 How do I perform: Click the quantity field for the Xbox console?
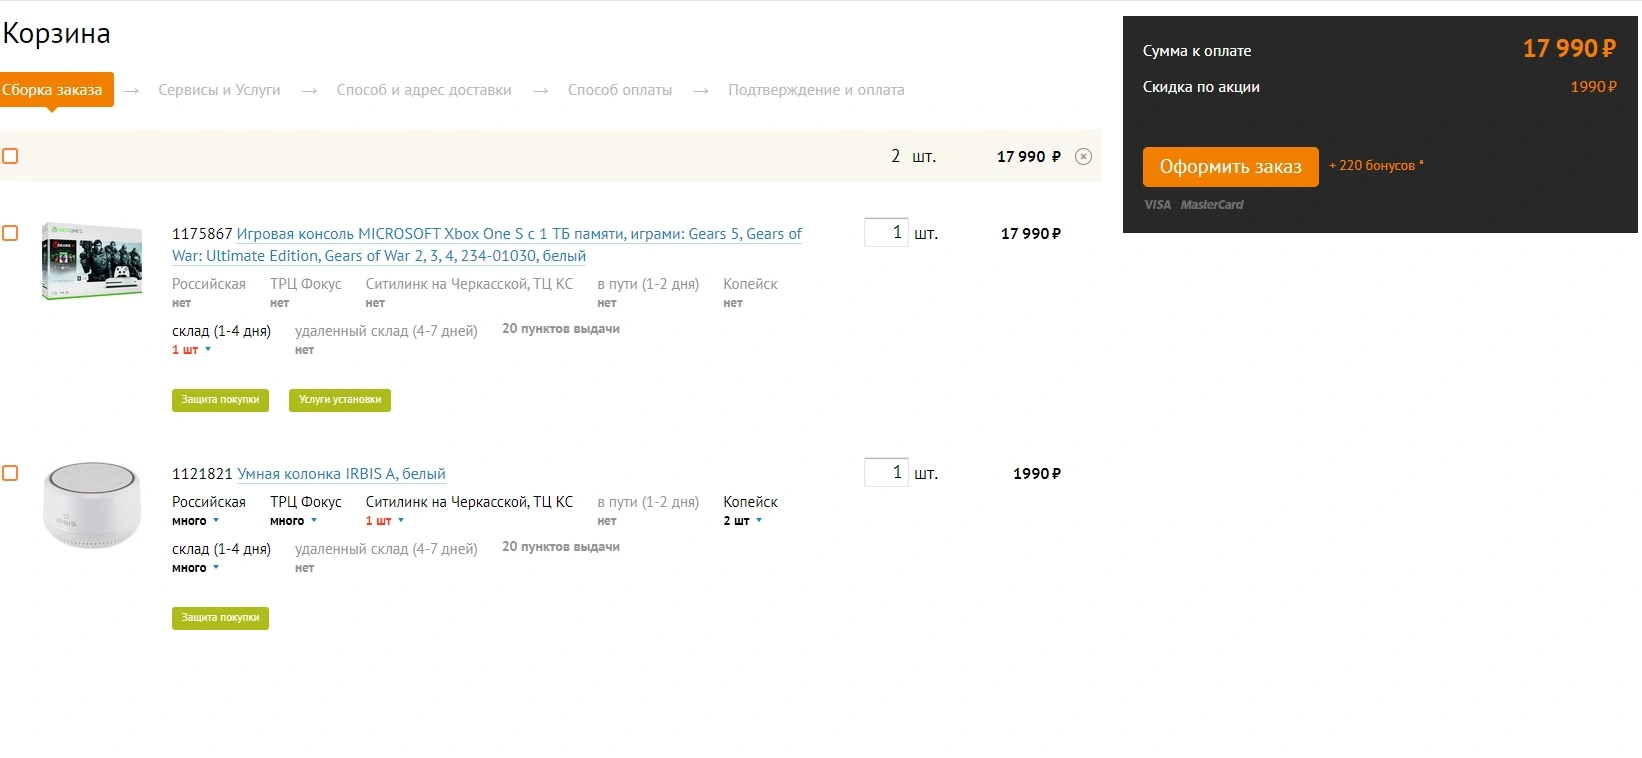pos(886,232)
